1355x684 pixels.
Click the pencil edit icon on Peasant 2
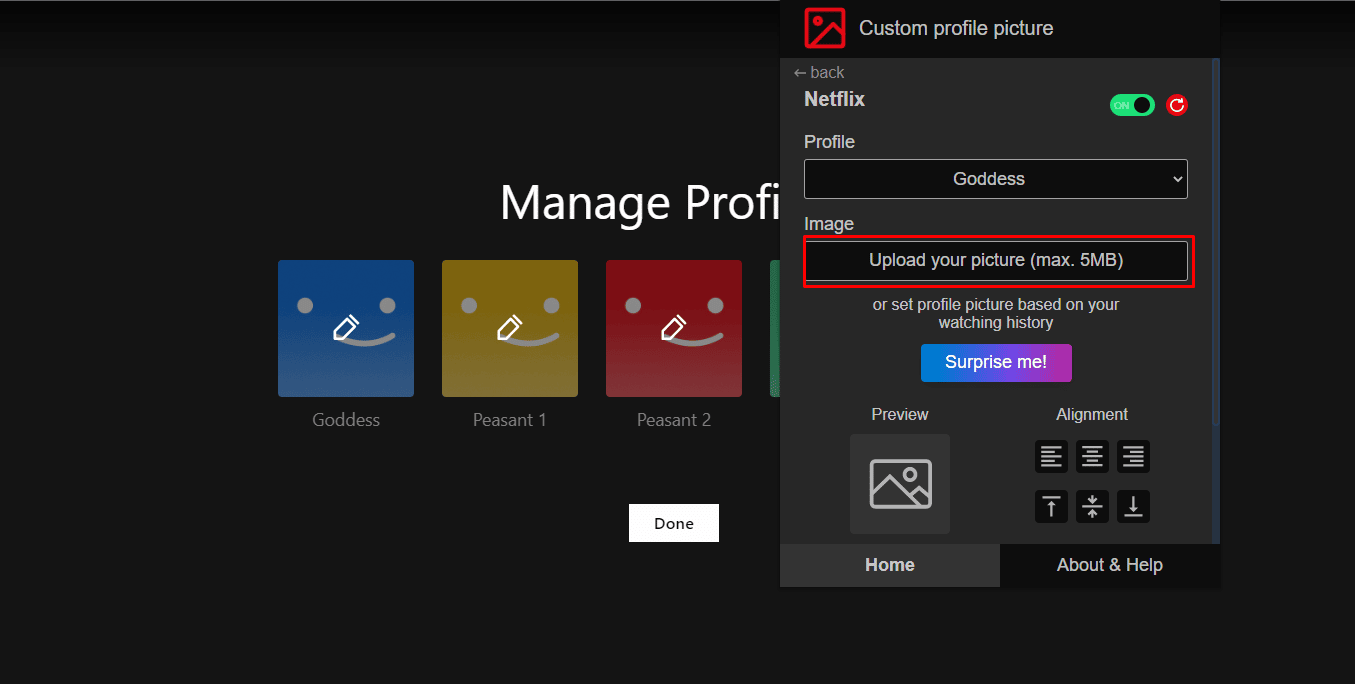(674, 328)
